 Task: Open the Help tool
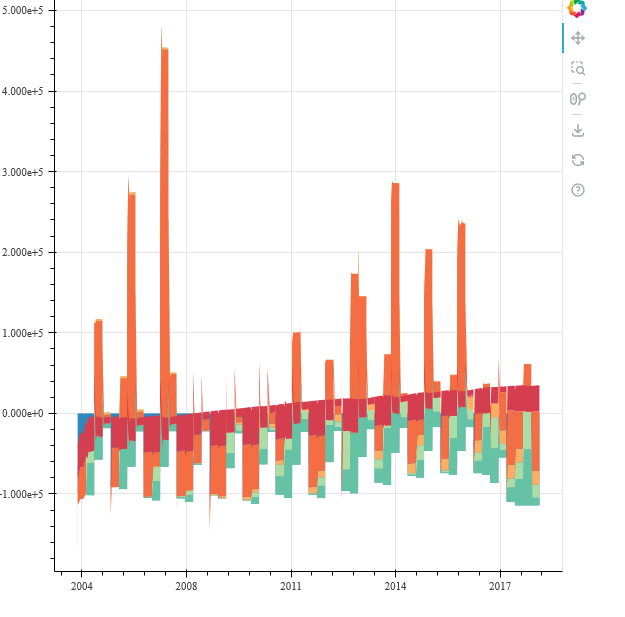pos(578,190)
